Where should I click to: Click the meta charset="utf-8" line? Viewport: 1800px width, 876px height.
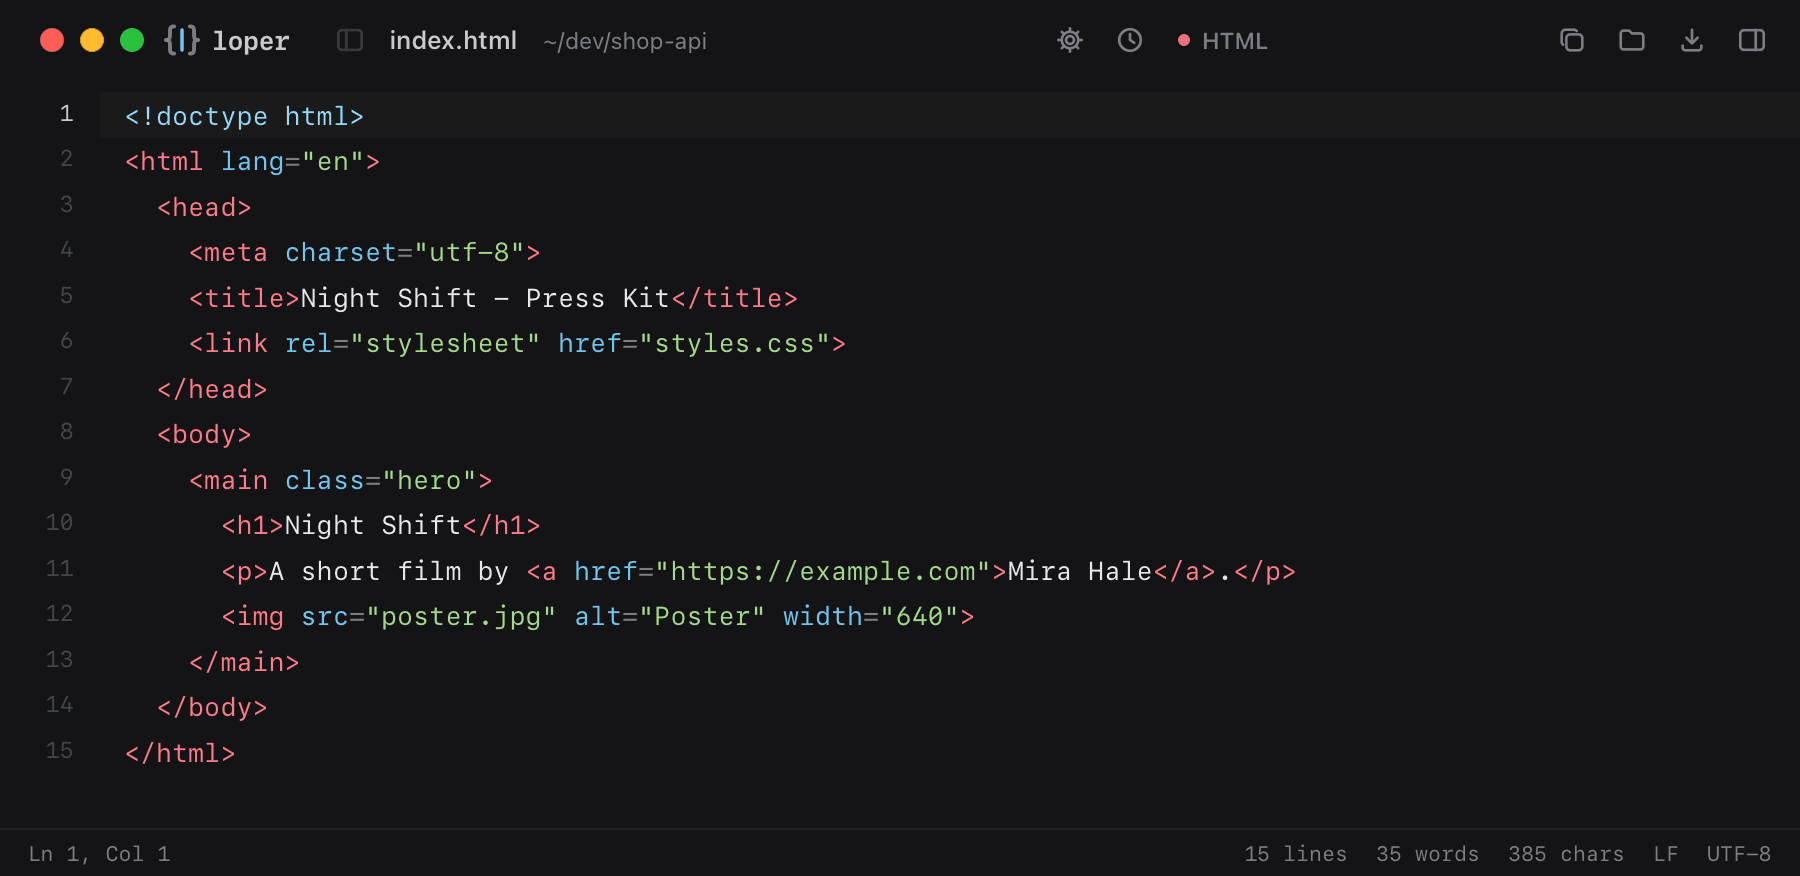[365, 252]
